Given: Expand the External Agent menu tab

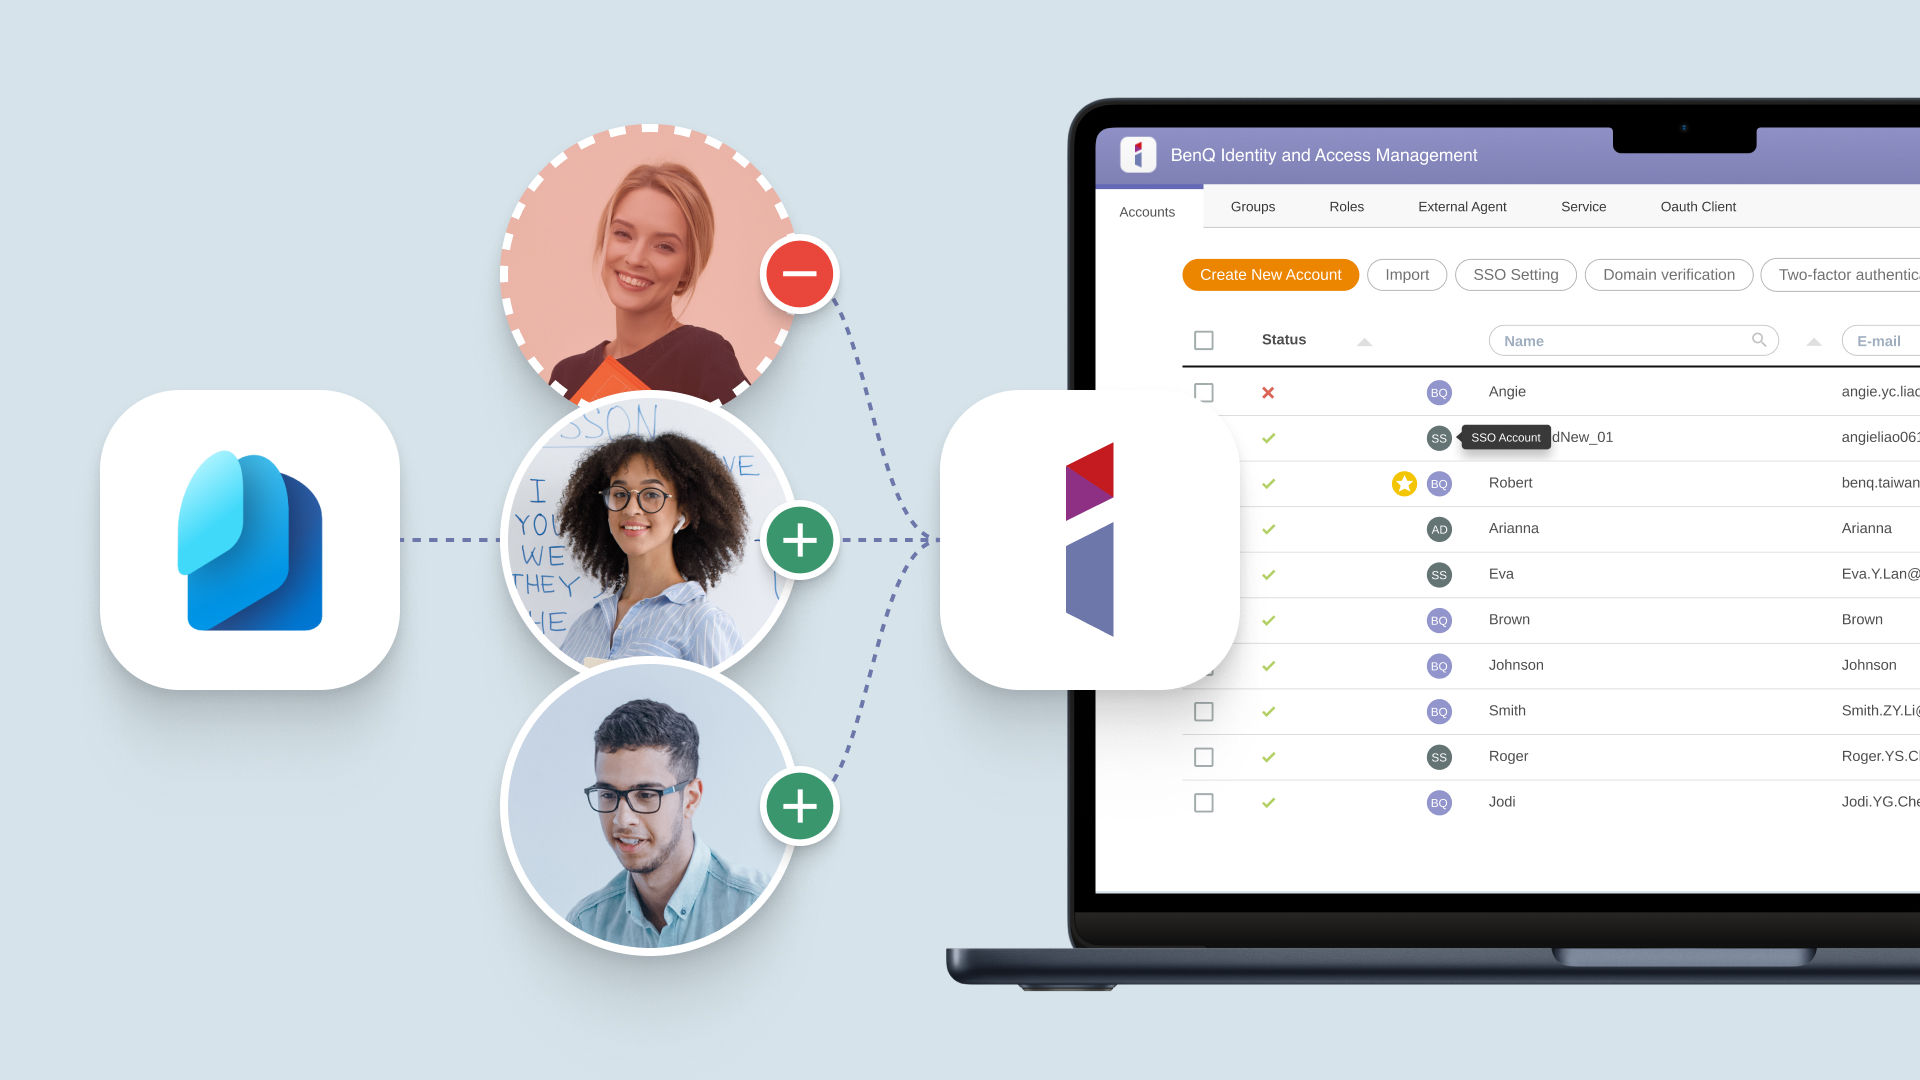Looking at the screenshot, I should point(1461,207).
